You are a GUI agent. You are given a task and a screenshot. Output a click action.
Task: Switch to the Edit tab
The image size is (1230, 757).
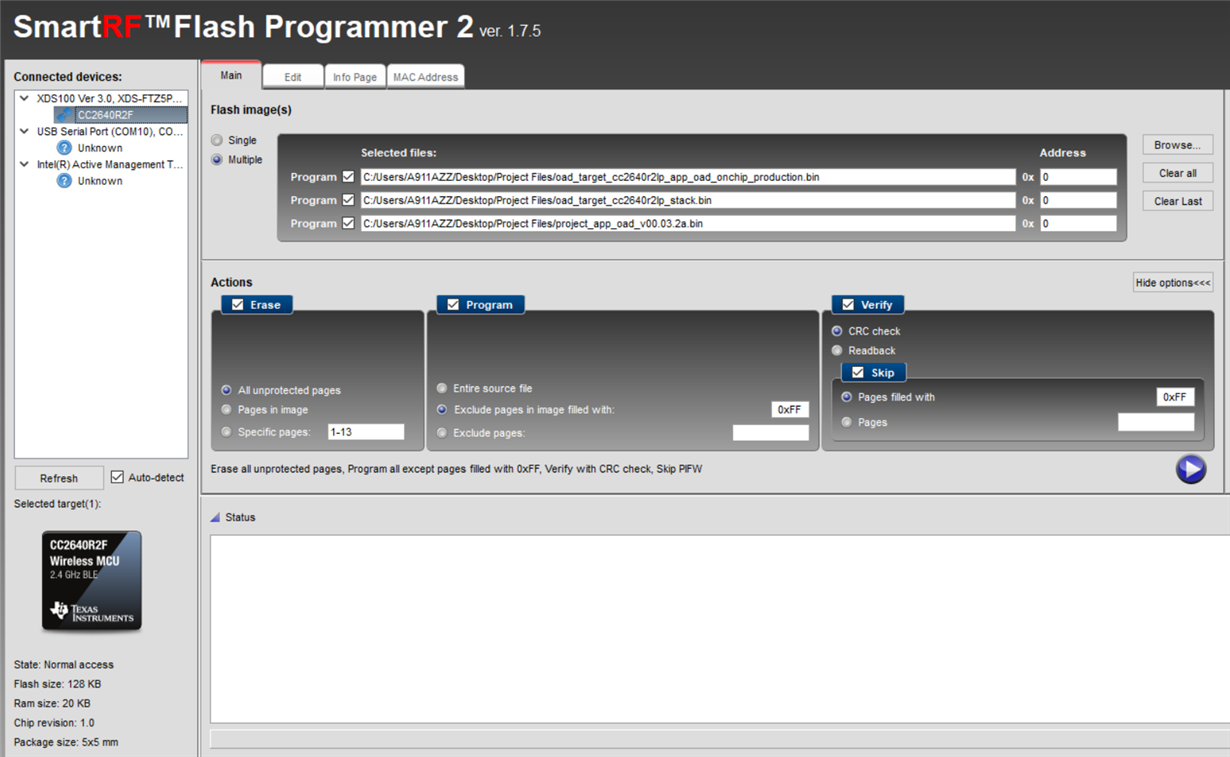pos(293,77)
